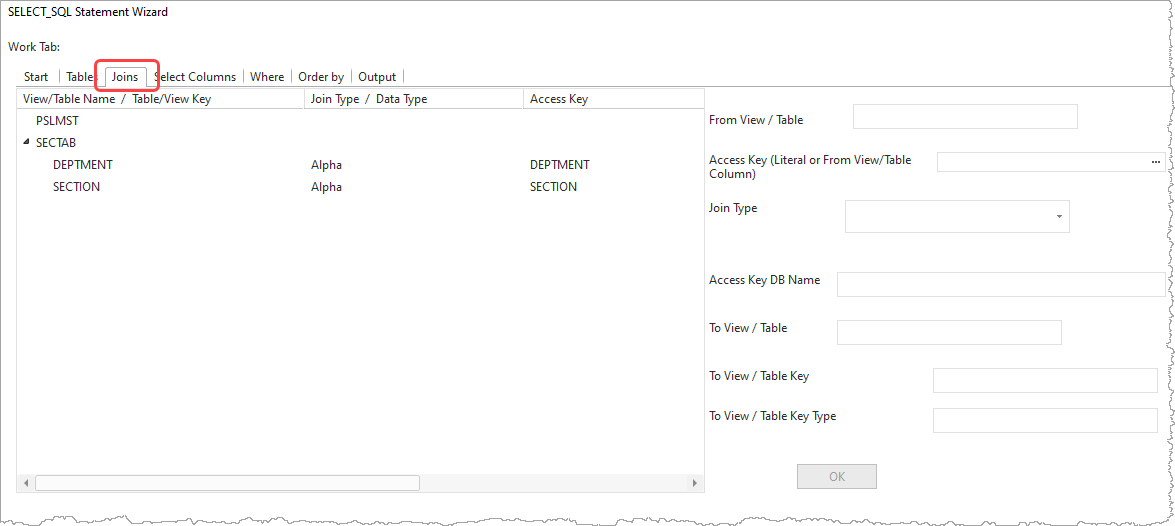Click the To View / Table Key Type field
The height and width of the screenshot is (526, 1175).
click(x=1045, y=421)
